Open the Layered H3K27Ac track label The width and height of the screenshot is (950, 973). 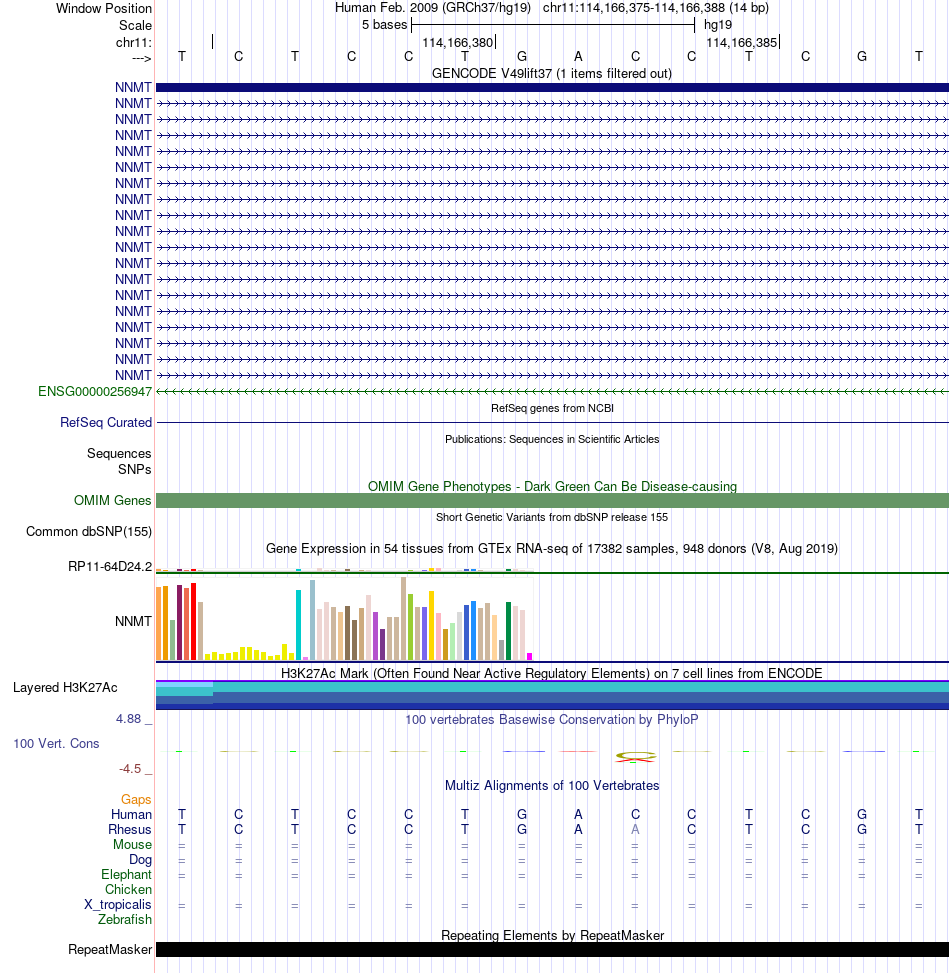tap(65, 688)
